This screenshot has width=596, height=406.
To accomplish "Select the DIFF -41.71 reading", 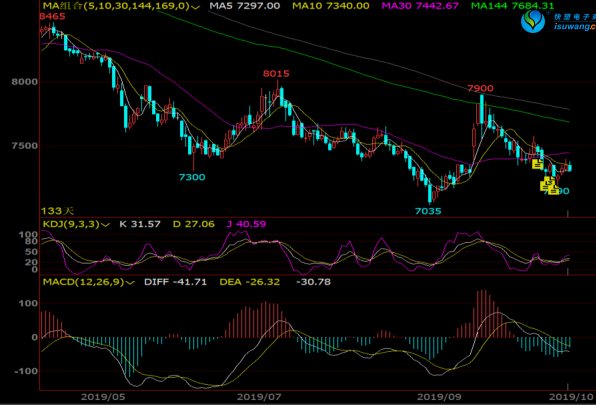I will pyautogui.click(x=175, y=282).
